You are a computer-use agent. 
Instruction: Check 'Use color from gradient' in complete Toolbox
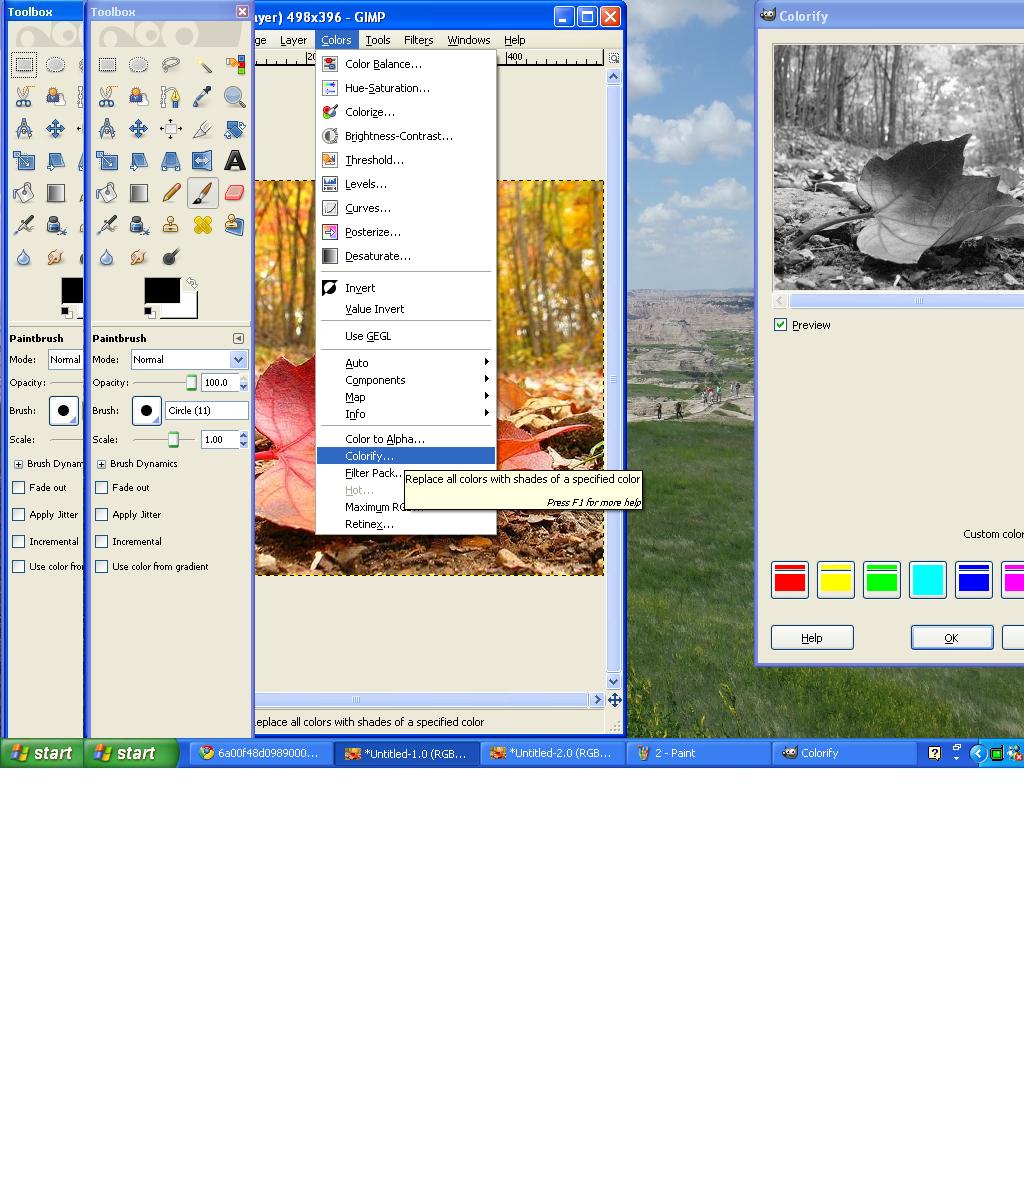coord(101,567)
